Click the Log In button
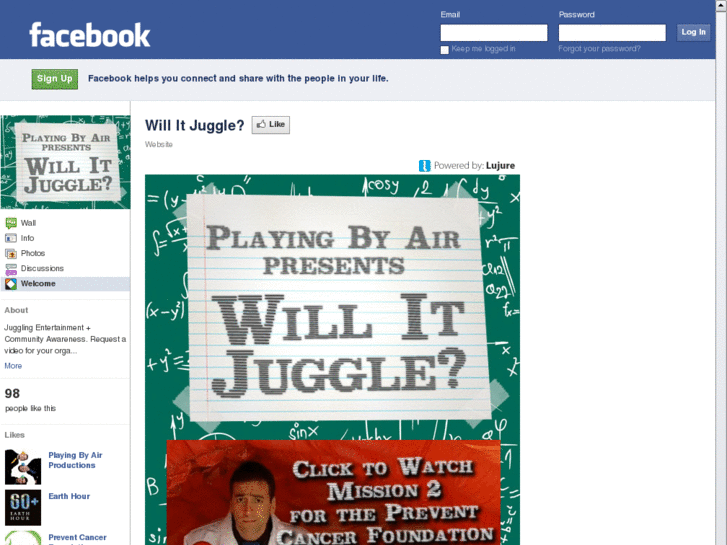727x545 pixels. [693, 32]
